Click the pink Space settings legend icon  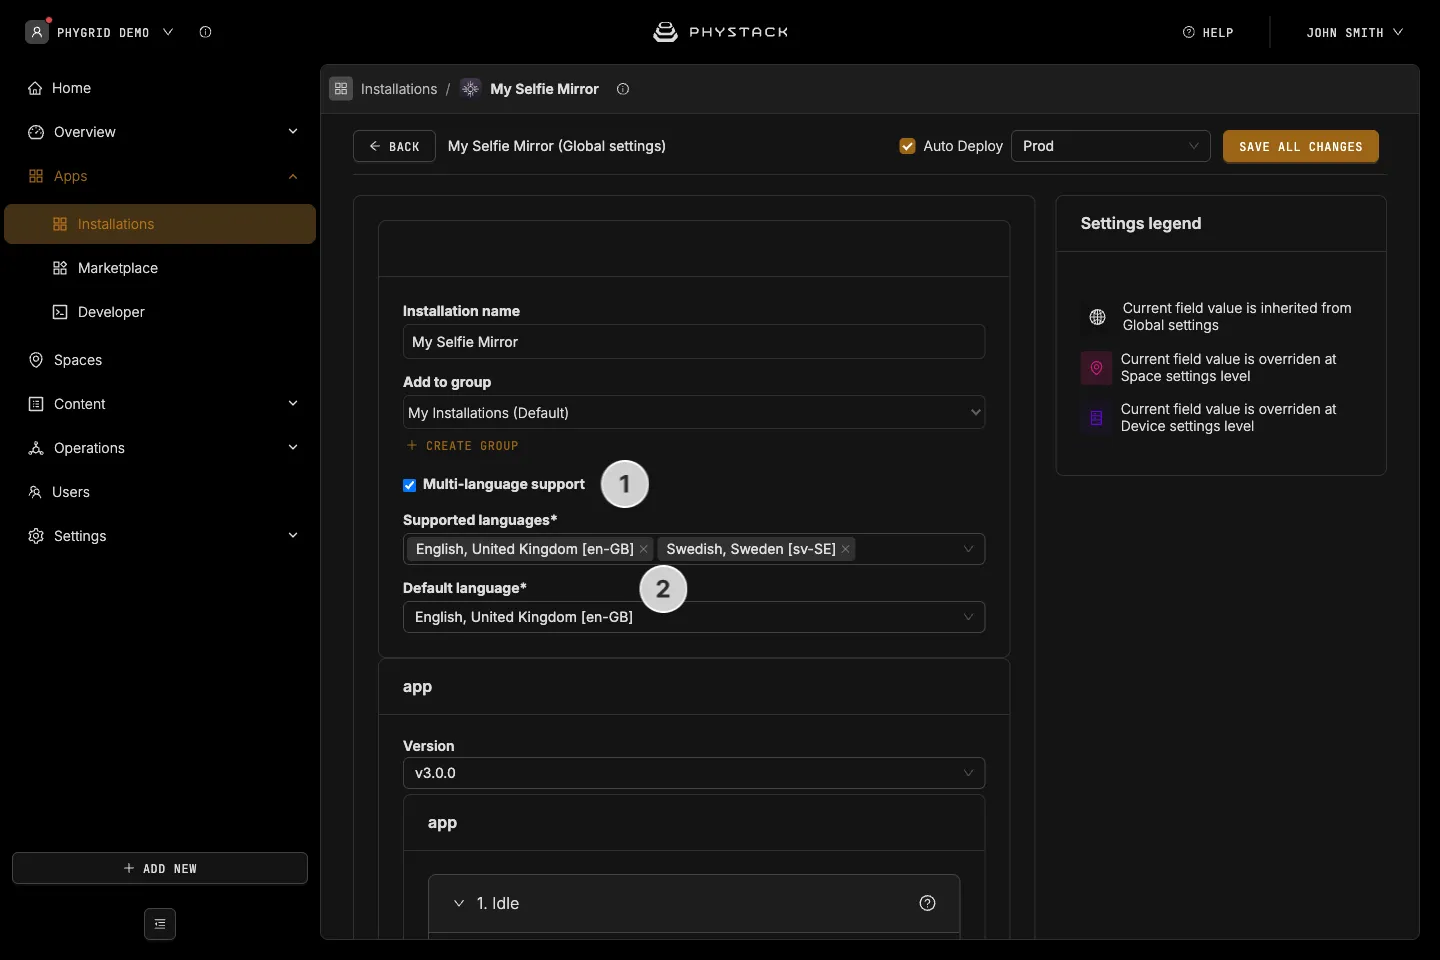pos(1096,368)
